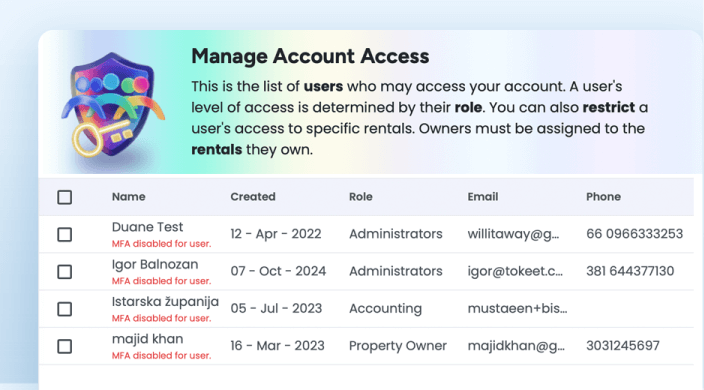The width and height of the screenshot is (704, 390).
Task: Toggle checkbox for Istarska županija
Action: click(65, 309)
